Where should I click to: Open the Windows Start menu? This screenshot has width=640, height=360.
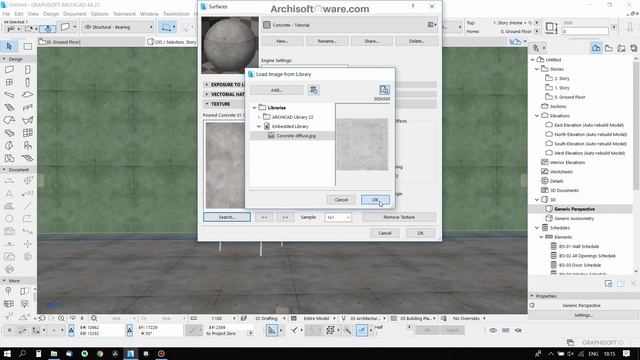(x=7, y=353)
